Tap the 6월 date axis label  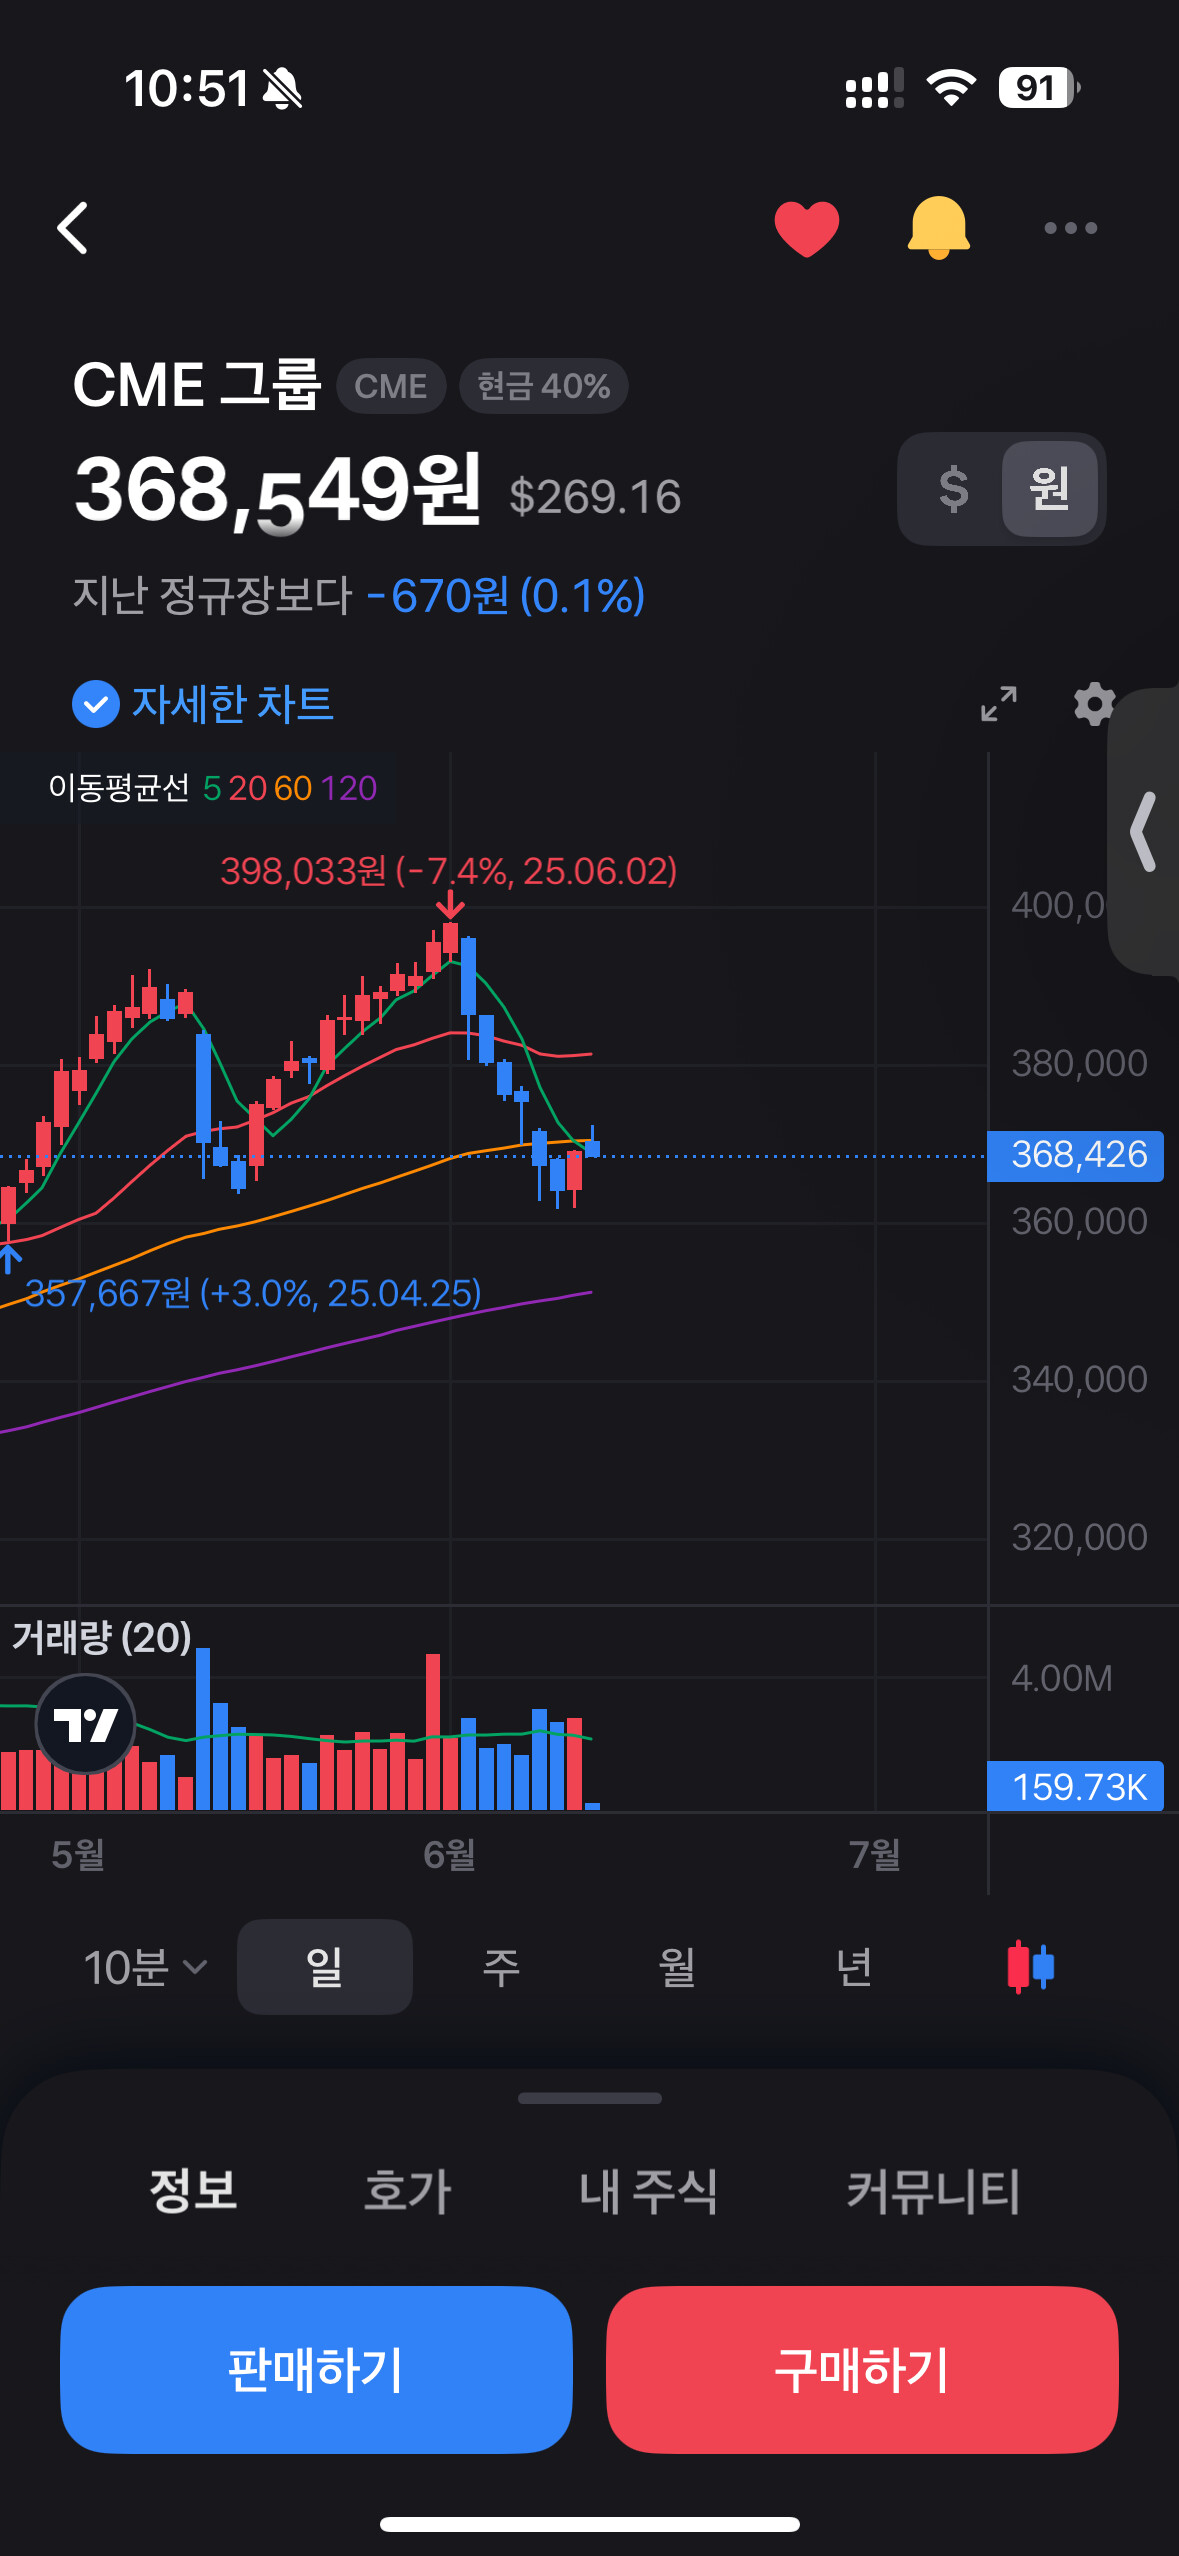[x=449, y=1855]
